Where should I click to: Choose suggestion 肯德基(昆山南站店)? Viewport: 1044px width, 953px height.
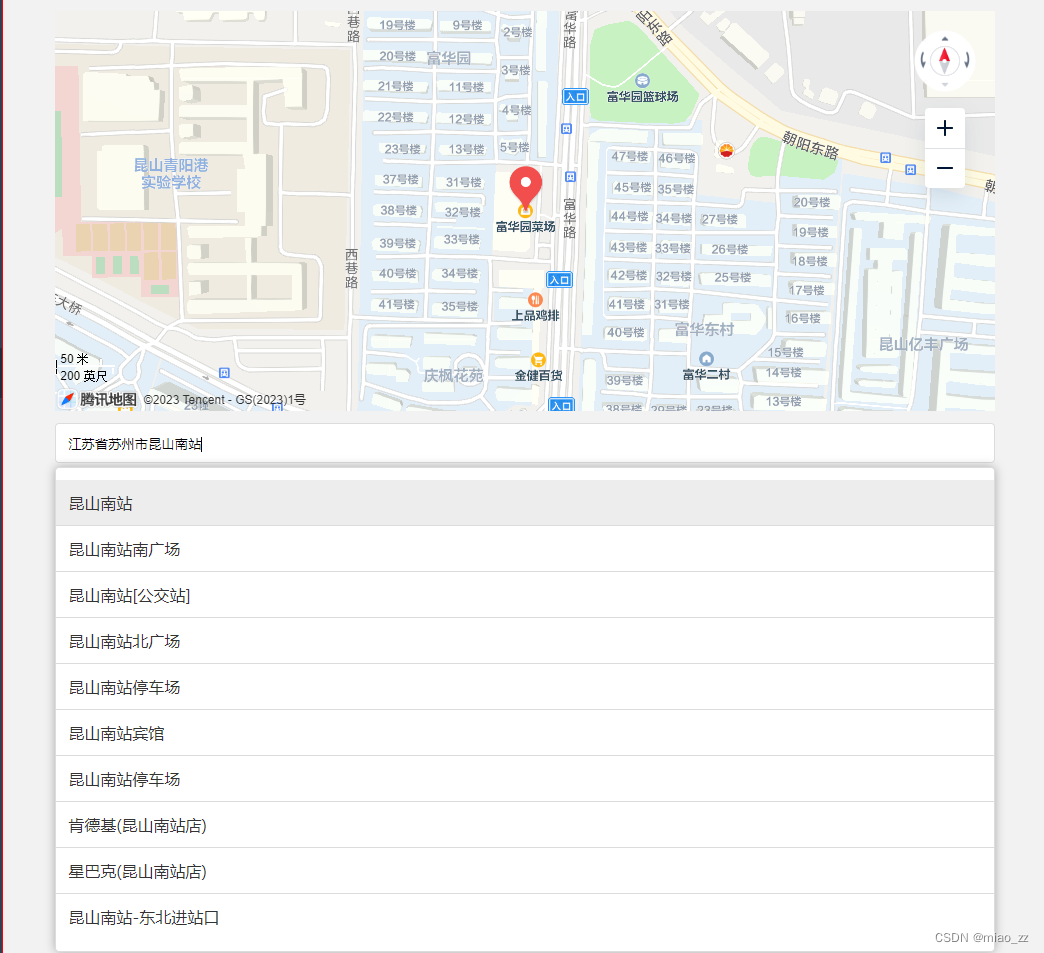(x=525, y=826)
